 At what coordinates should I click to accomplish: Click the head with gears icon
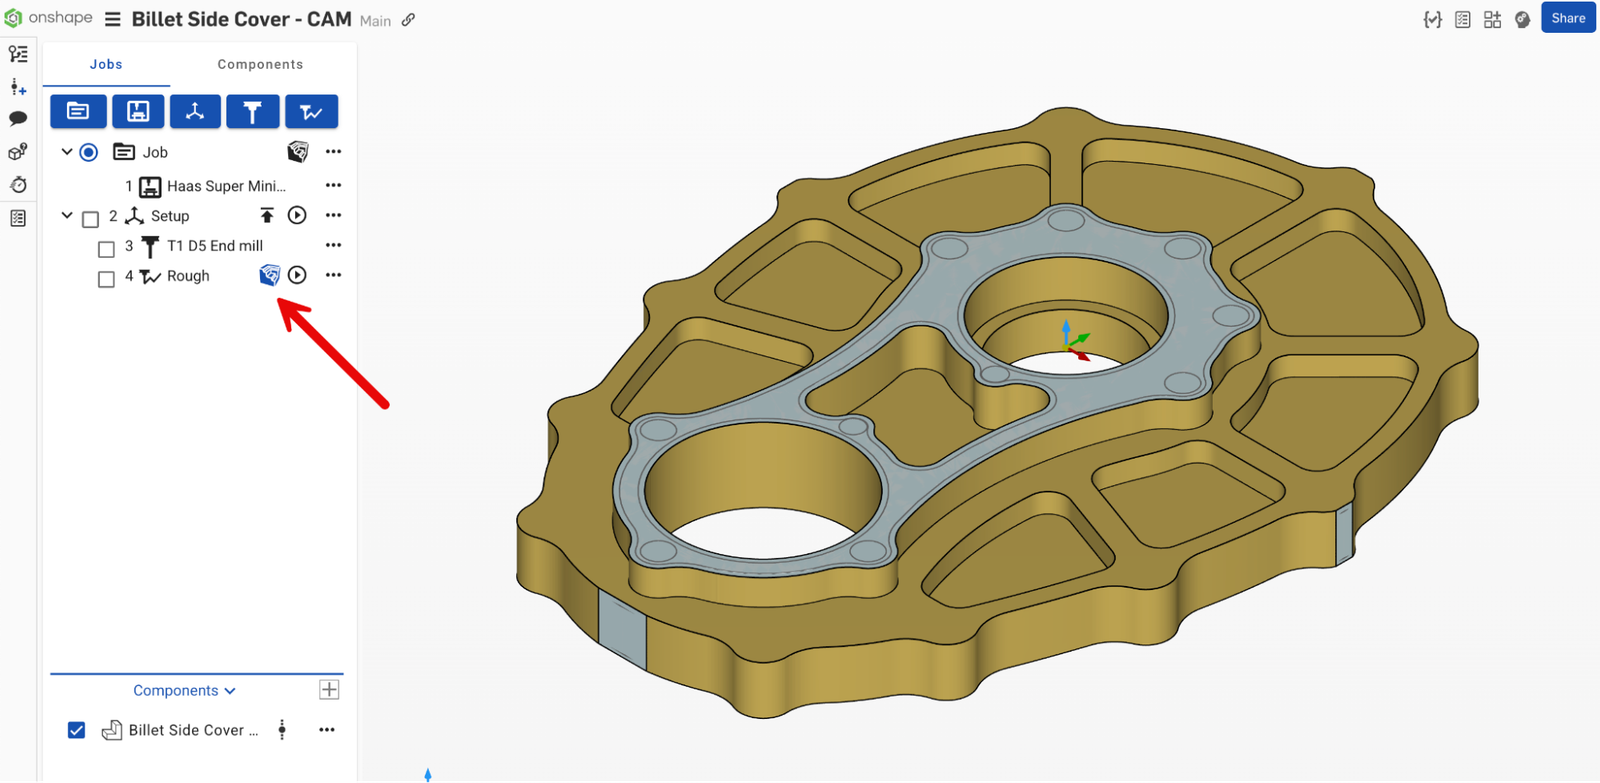(x=1522, y=19)
